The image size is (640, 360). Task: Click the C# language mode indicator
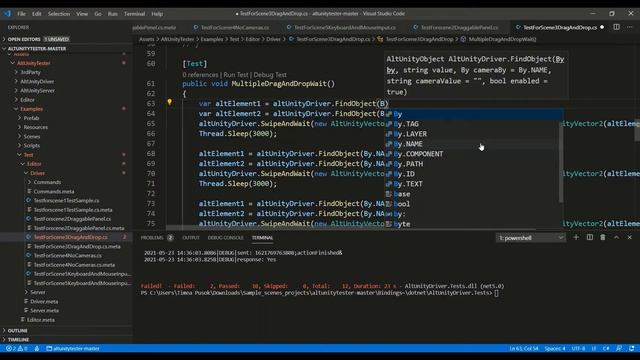tap(606, 349)
